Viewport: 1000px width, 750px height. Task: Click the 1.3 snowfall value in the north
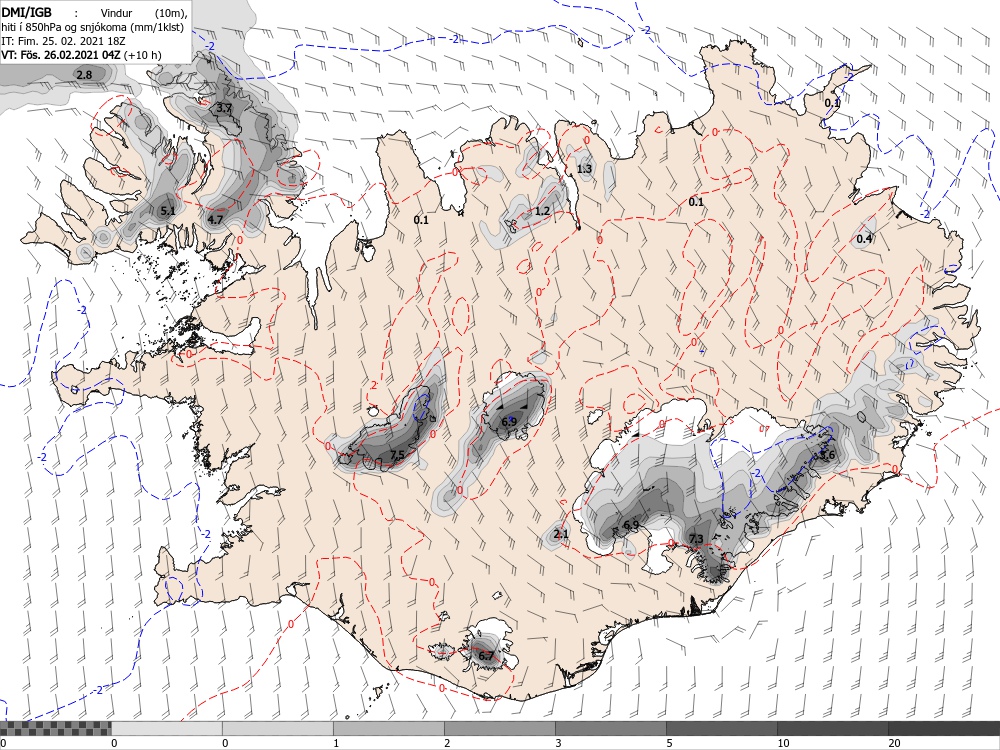tap(584, 169)
